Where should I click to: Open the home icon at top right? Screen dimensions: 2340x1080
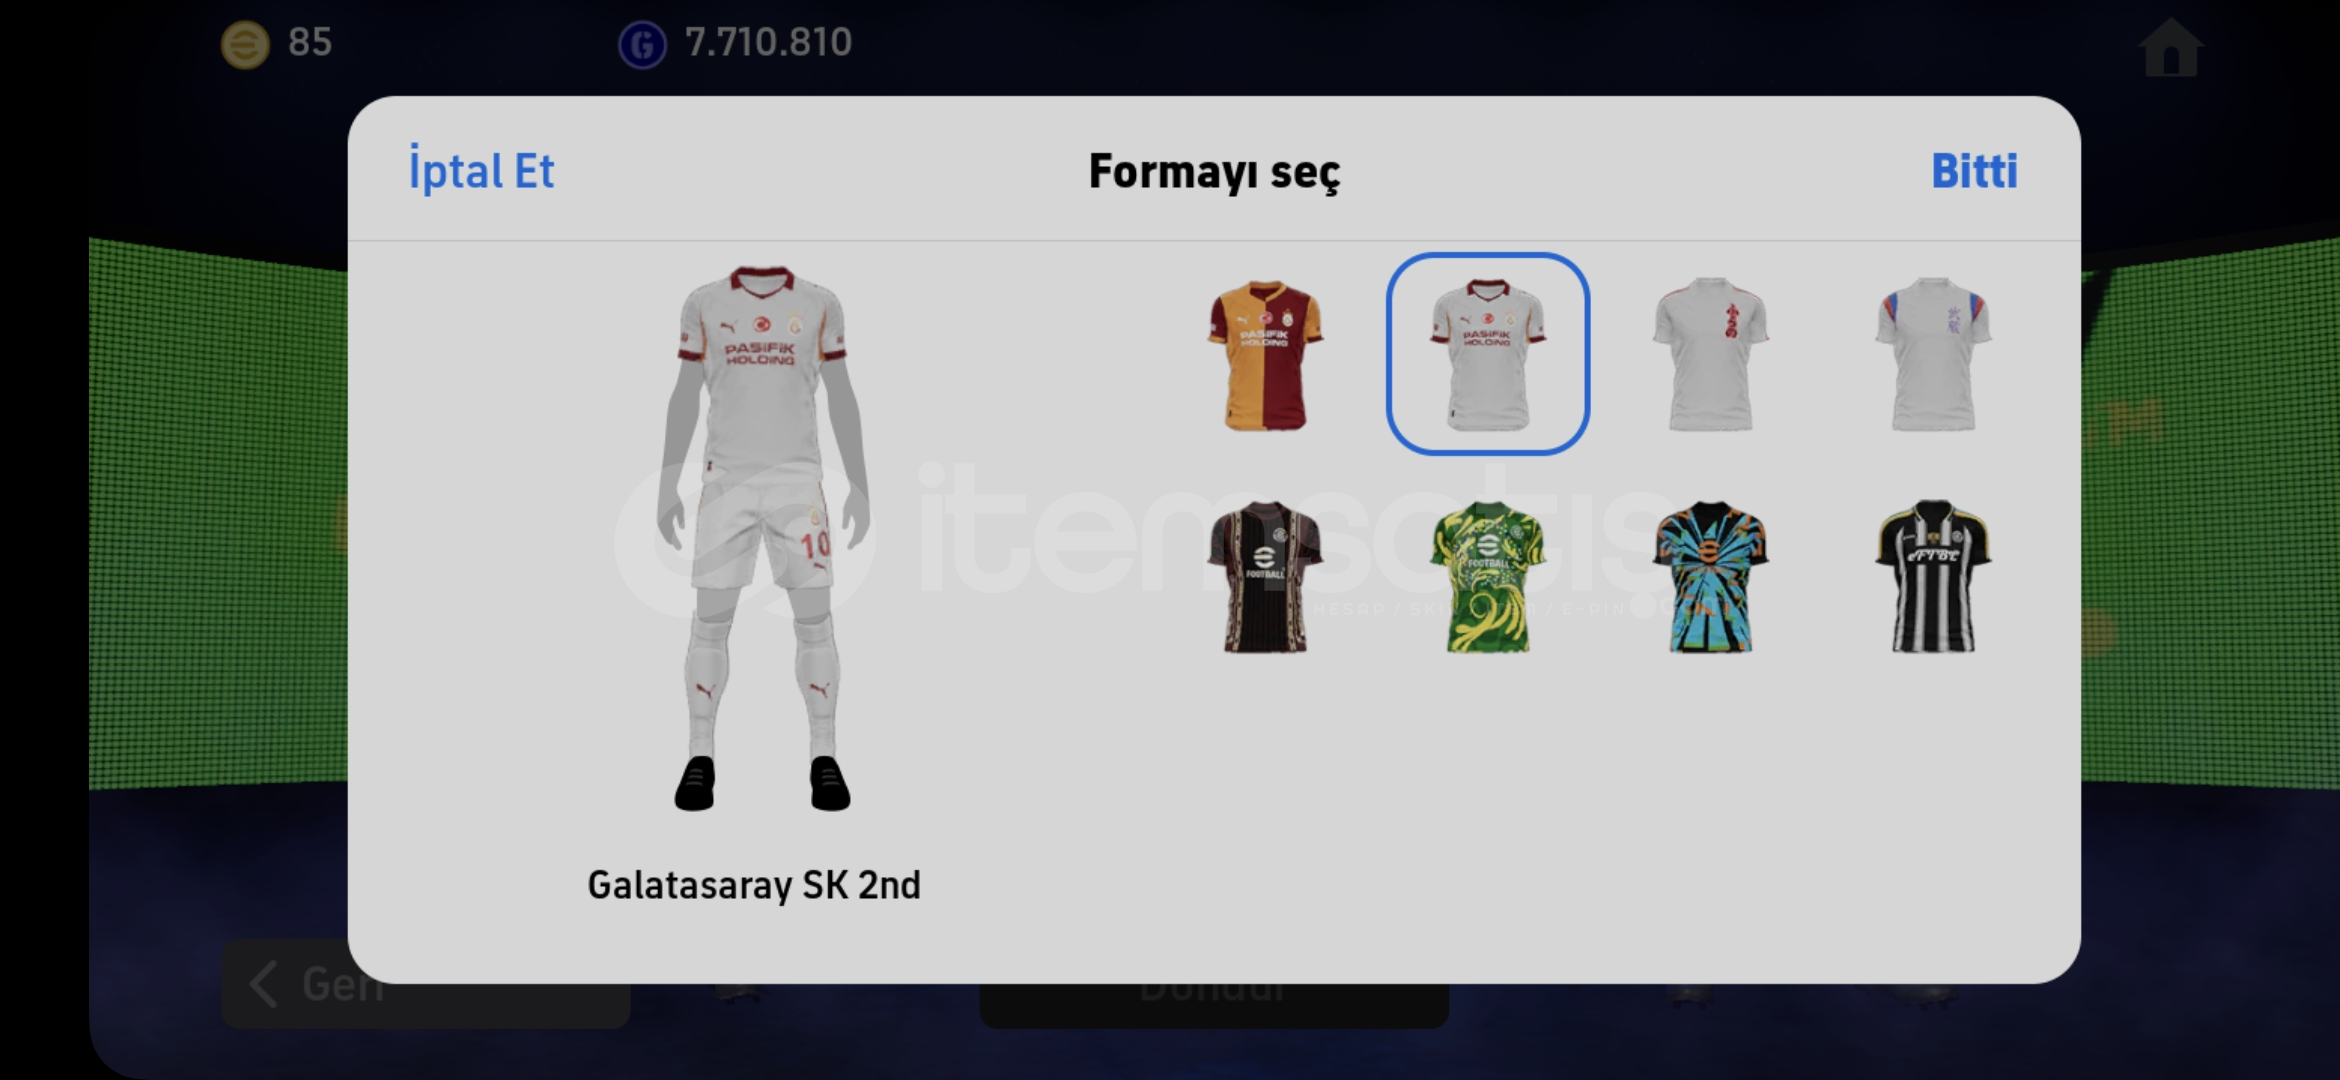[2170, 47]
